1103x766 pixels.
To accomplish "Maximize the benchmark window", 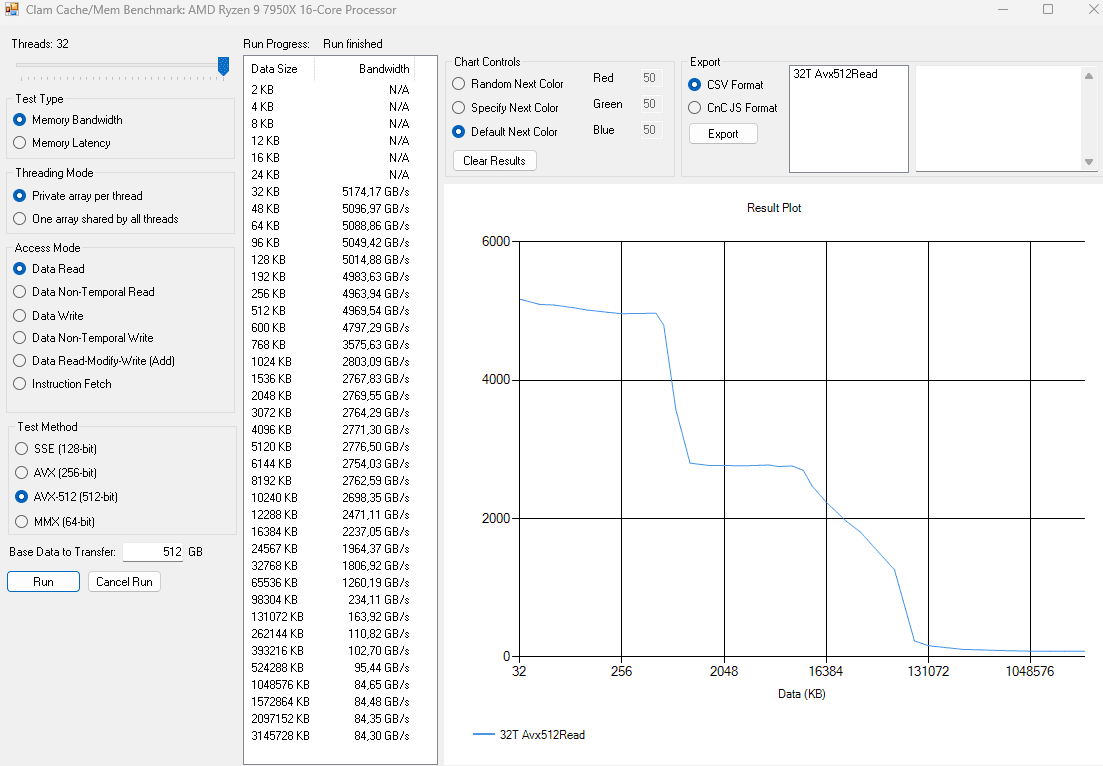I will pos(1048,9).
